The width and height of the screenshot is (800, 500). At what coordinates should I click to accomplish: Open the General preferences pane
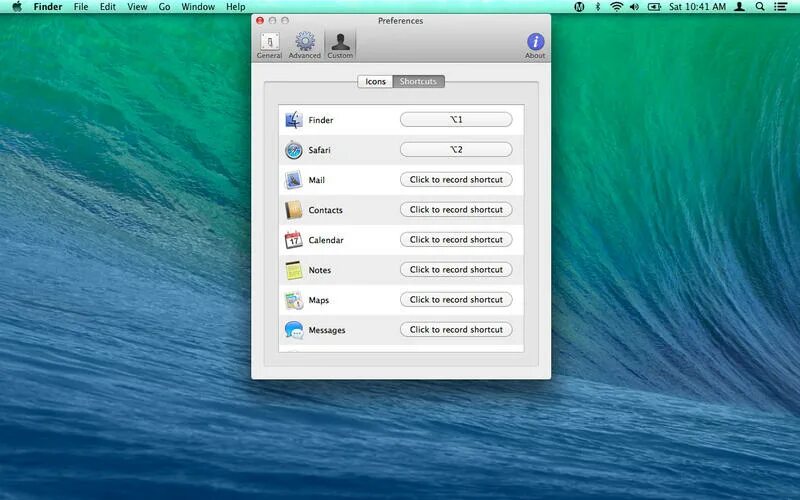coord(269,46)
